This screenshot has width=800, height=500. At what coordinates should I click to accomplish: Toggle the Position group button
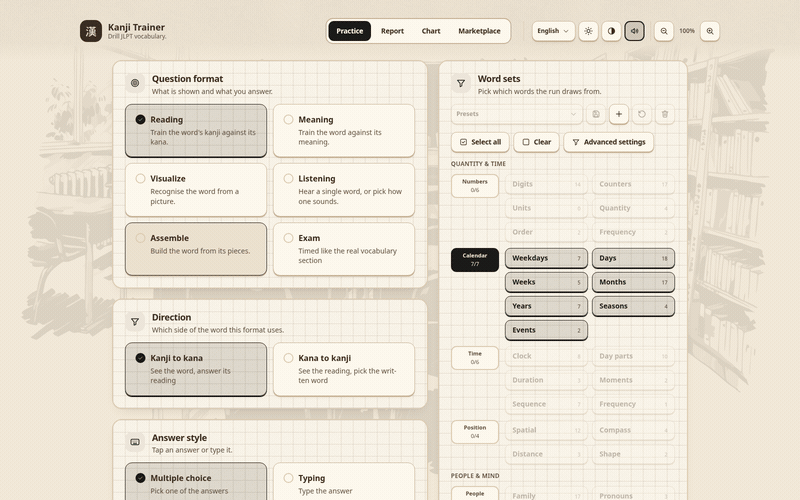(475, 432)
